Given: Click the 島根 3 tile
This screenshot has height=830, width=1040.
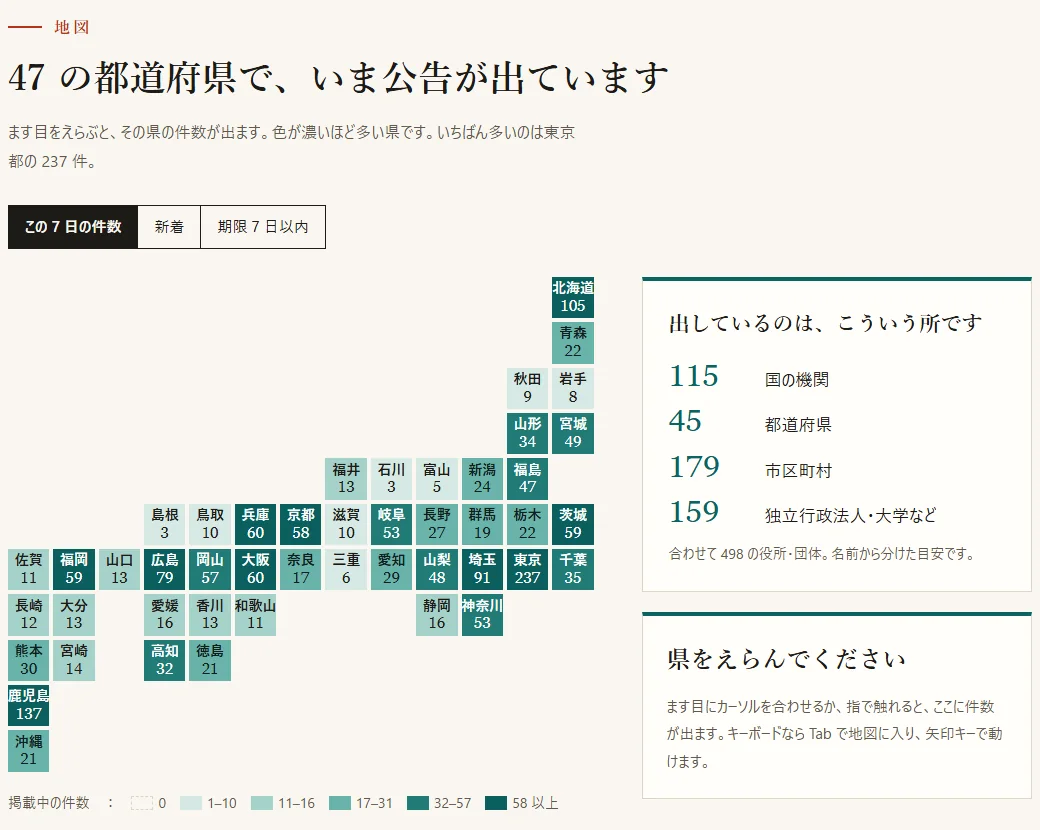Looking at the screenshot, I should click(164, 524).
